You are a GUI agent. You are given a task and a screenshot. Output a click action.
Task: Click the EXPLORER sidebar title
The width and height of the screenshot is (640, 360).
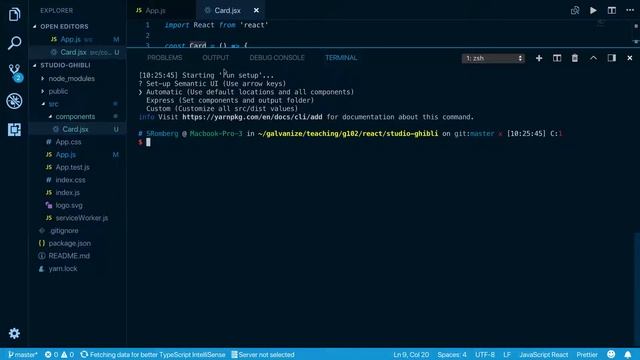point(56,10)
